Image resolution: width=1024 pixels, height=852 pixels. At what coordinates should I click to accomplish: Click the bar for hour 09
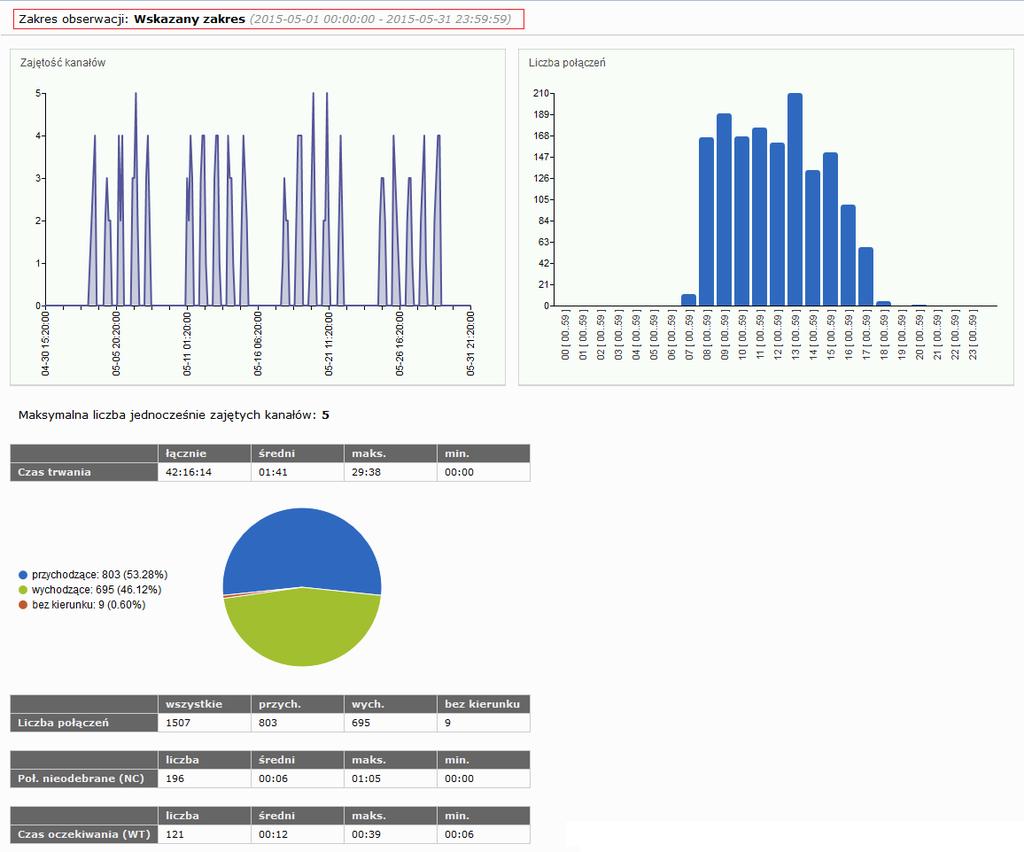point(724,210)
